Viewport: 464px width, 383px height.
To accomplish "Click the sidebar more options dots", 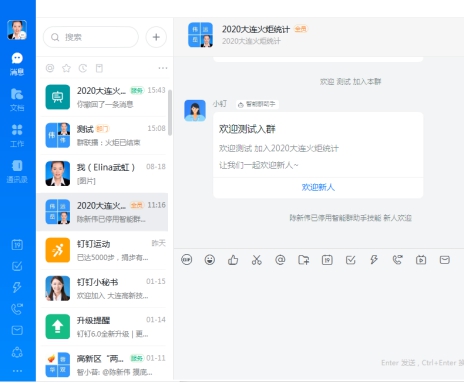I will pos(17,371).
